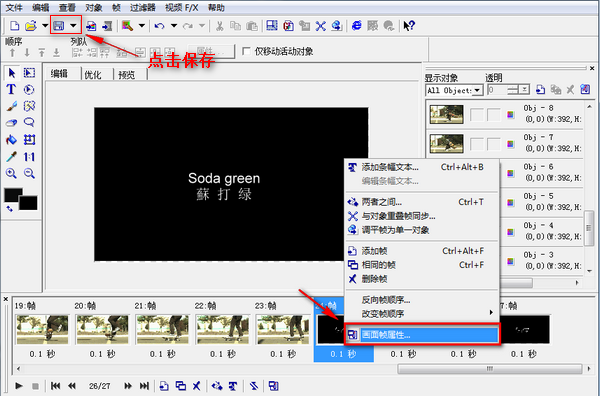This screenshot has height=396, width=600.
Task: Select the Paintbrush tool
Action: (11, 106)
